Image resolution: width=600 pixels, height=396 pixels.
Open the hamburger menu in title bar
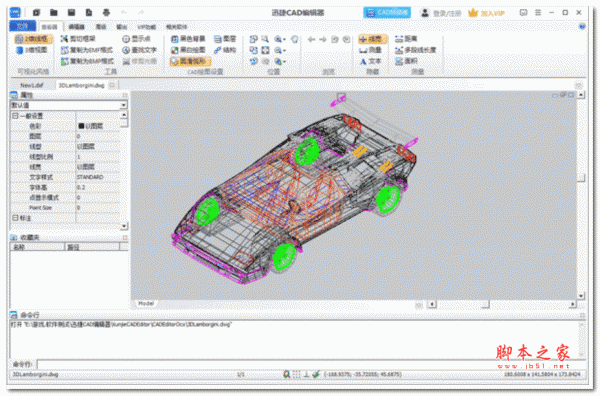coord(538,13)
